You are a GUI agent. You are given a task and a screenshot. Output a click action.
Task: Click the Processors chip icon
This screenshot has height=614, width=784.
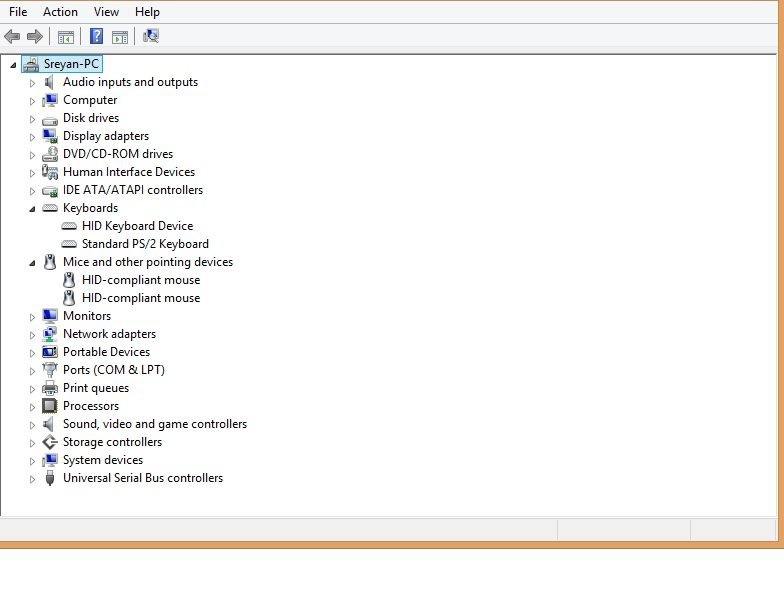(50, 406)
